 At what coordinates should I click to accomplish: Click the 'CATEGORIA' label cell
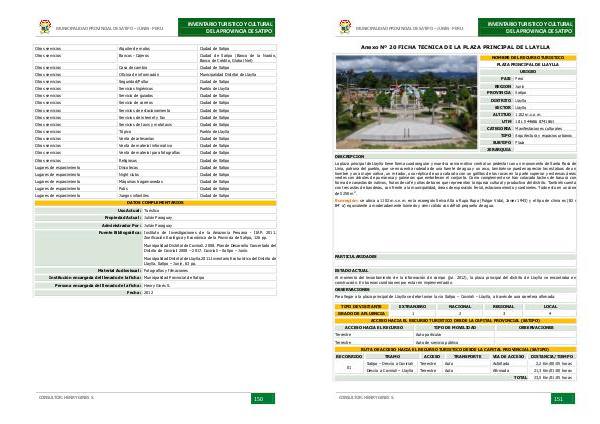496,129
